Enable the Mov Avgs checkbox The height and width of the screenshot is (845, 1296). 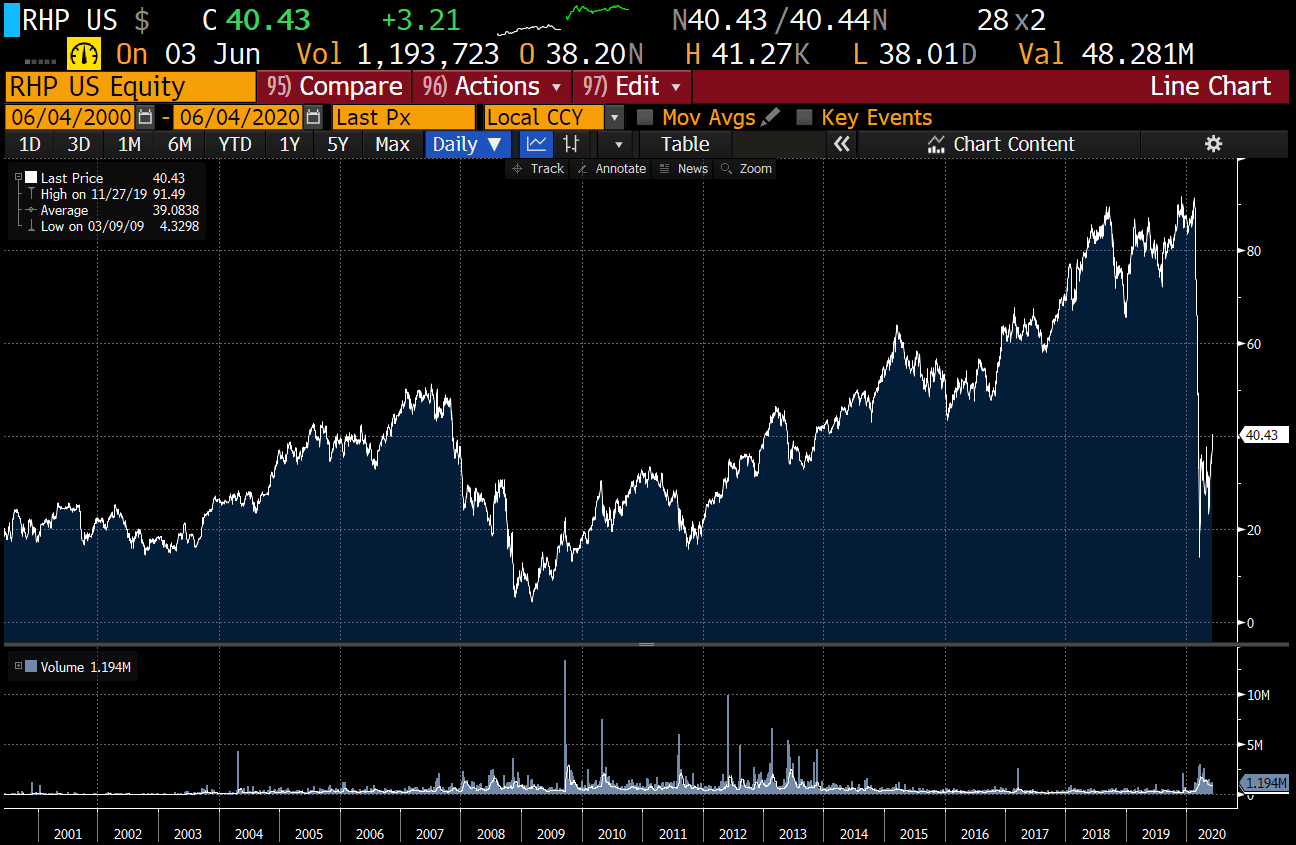645,117
